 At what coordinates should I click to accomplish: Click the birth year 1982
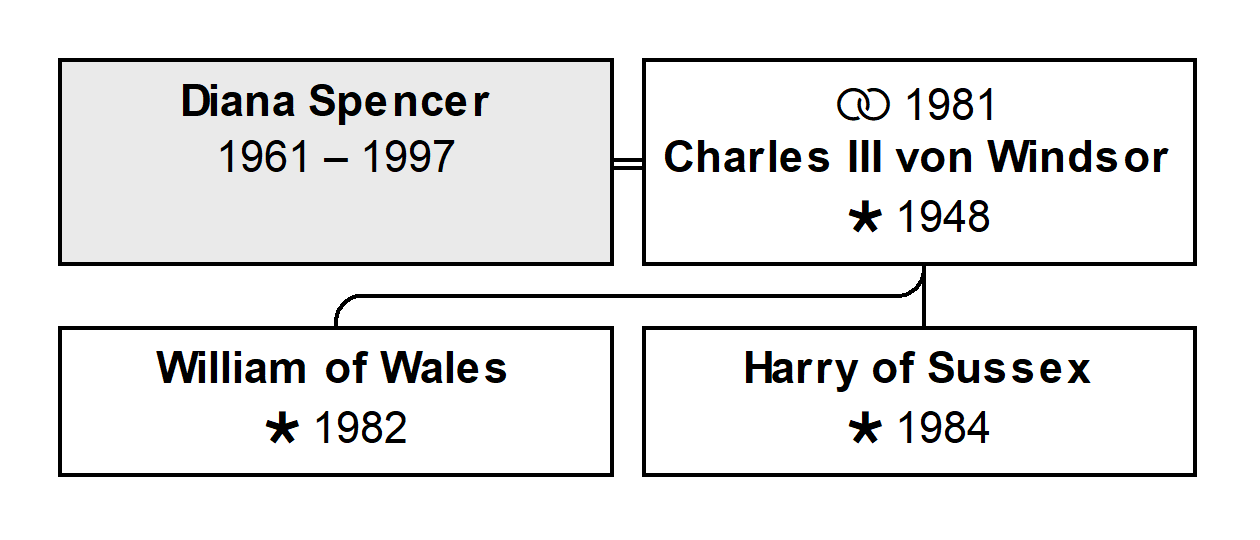361,429
